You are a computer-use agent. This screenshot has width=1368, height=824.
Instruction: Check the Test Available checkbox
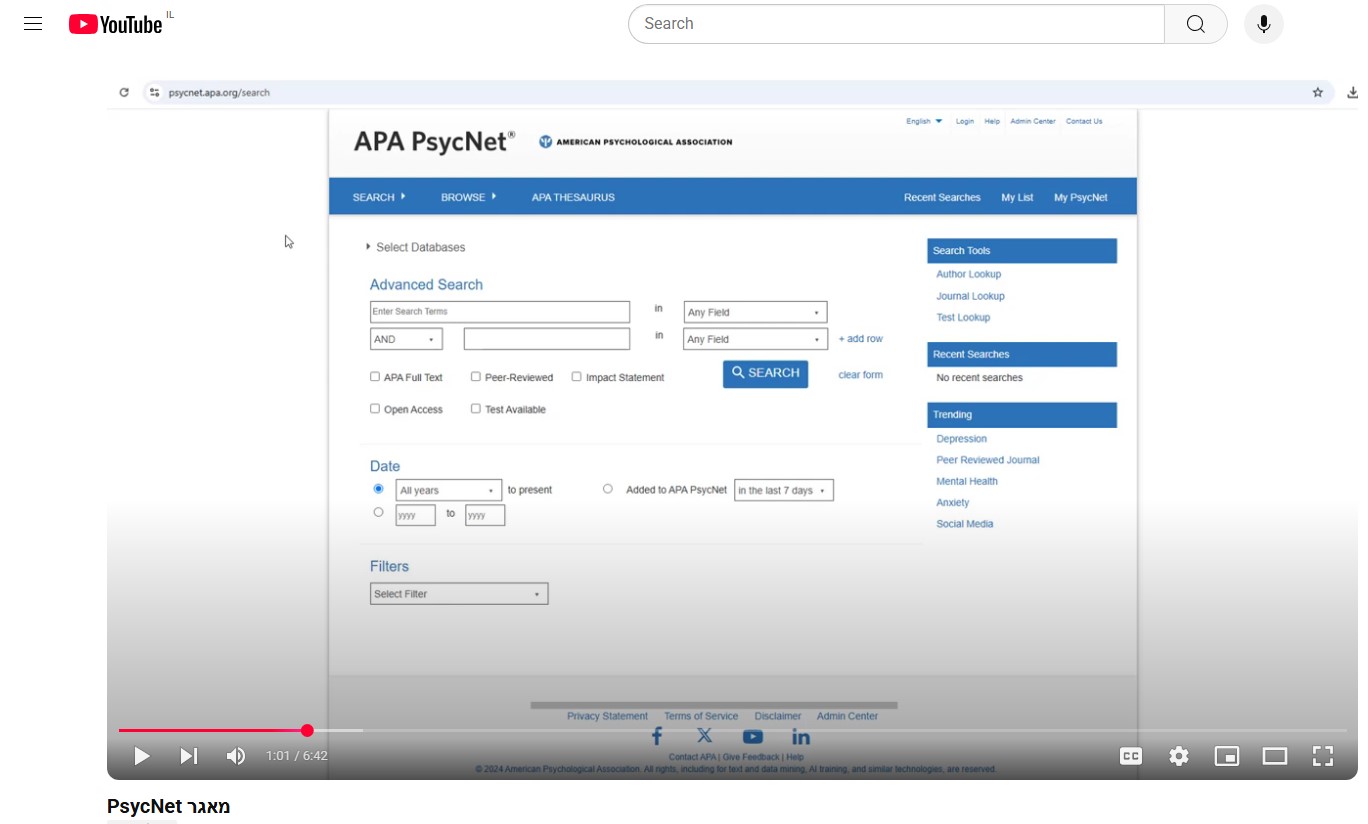(x=476, y=409)
